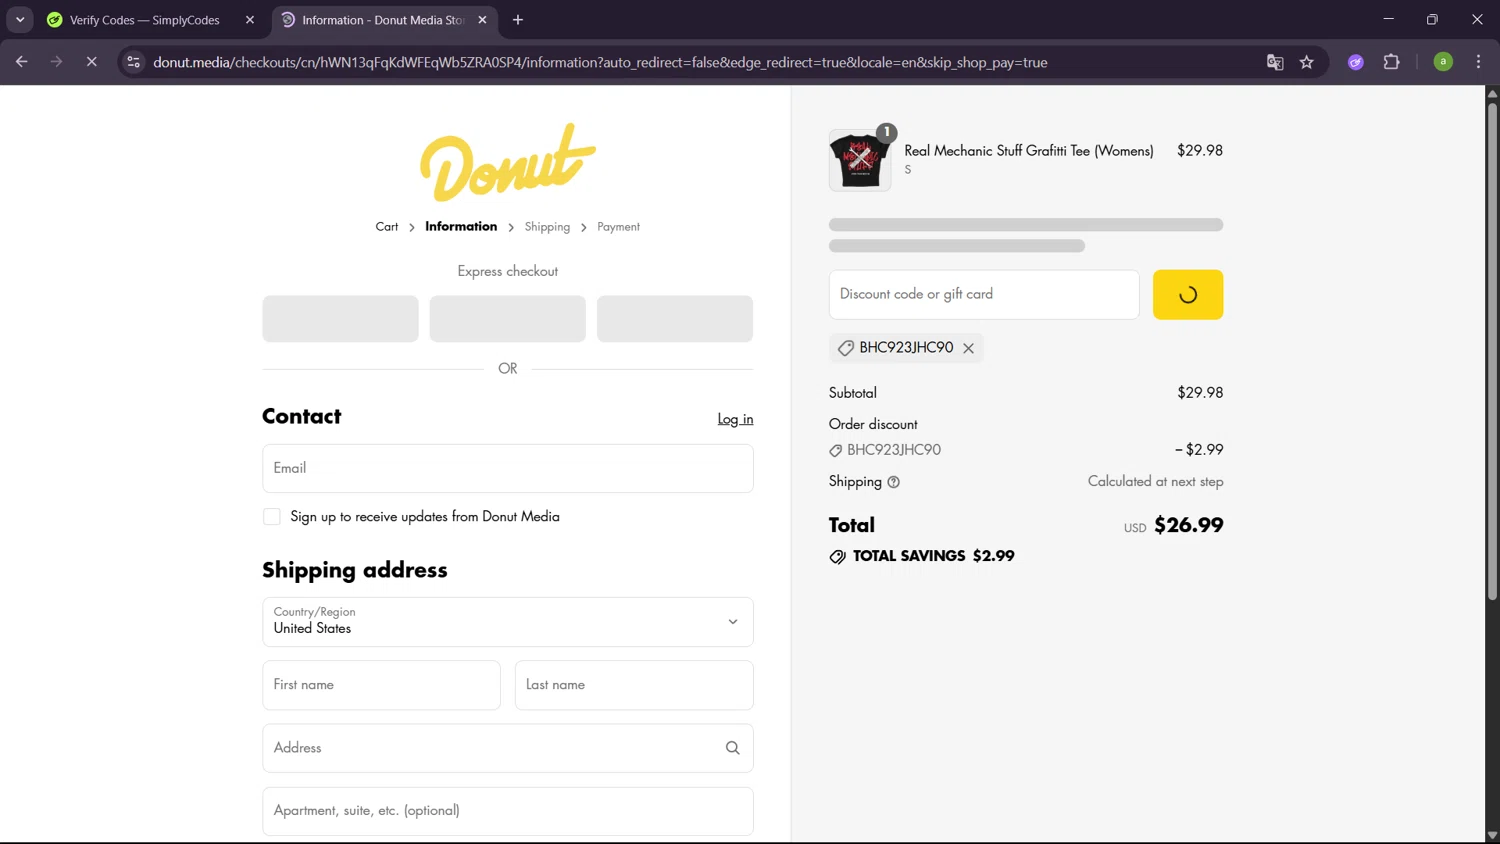Click the last express checkout button

coord(675,319)
